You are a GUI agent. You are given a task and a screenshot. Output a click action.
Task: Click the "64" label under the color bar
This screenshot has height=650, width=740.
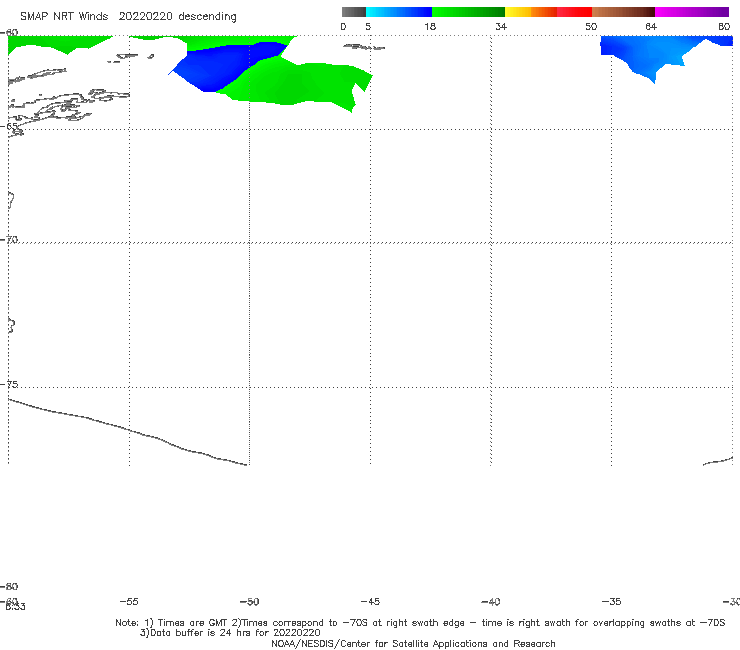[651, 26]
